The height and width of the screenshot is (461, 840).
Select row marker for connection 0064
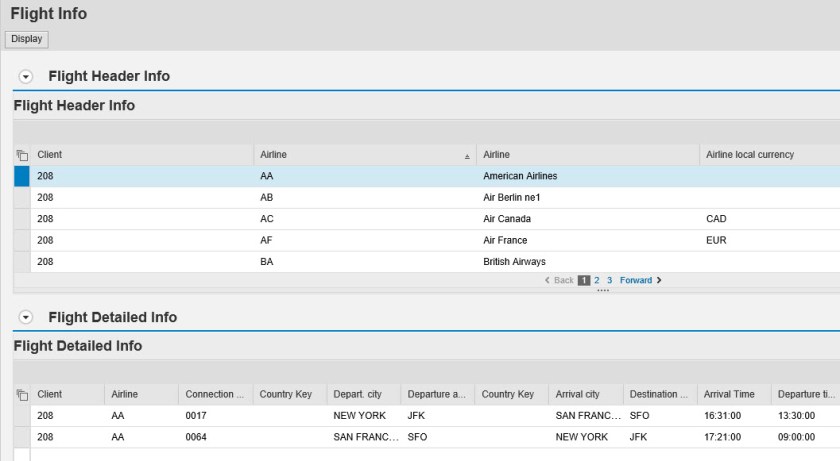(x=22, y=437)
